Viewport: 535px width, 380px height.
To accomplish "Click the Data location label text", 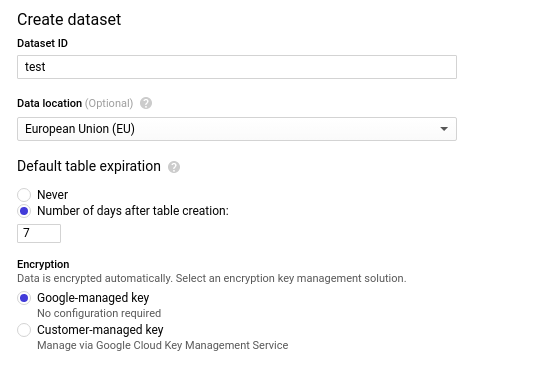I will coord(49,103).
